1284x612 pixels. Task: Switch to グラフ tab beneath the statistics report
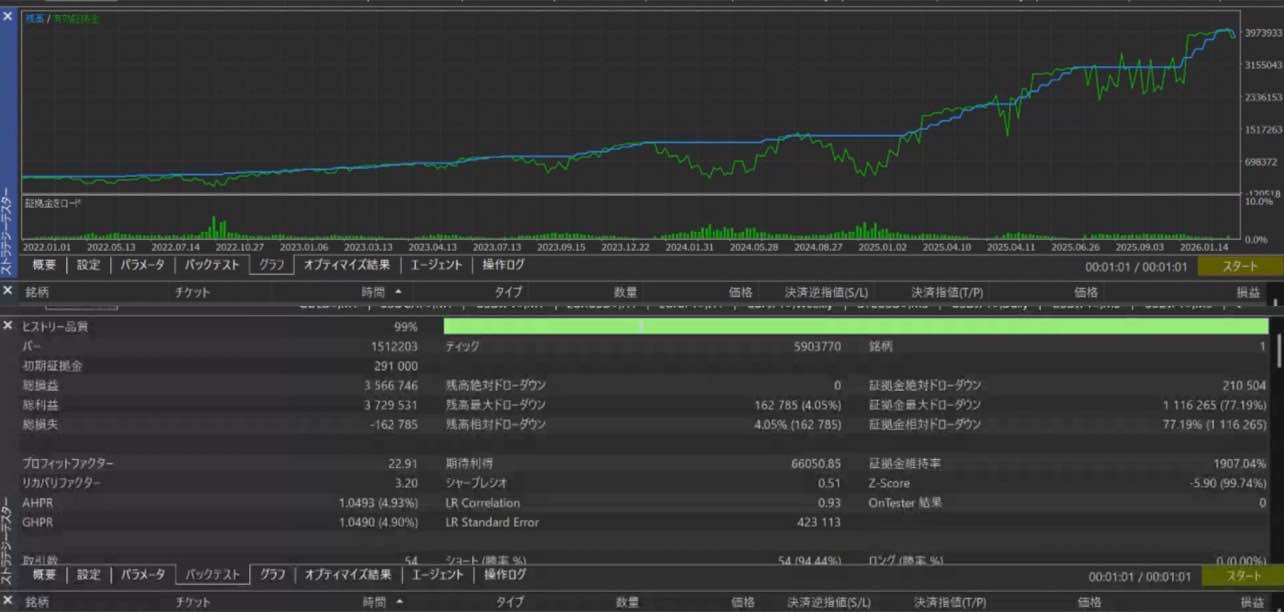click(x=273, y=575)
